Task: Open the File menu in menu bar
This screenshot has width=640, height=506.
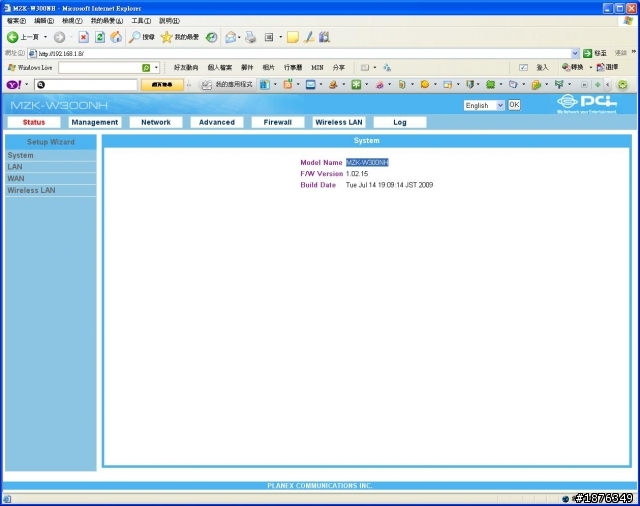Action: (16, 21)
